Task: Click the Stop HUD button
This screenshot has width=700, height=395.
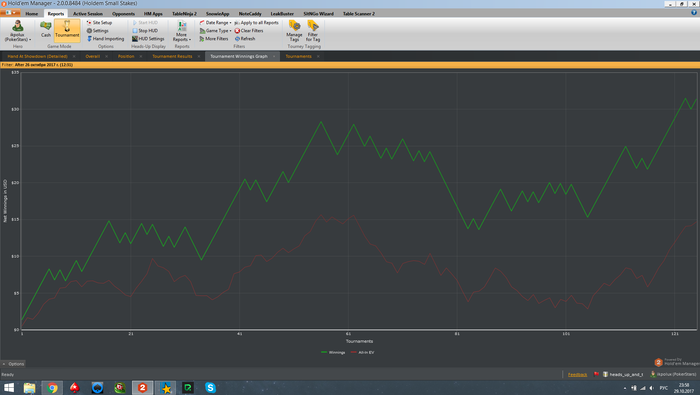Action: (145, 31)
